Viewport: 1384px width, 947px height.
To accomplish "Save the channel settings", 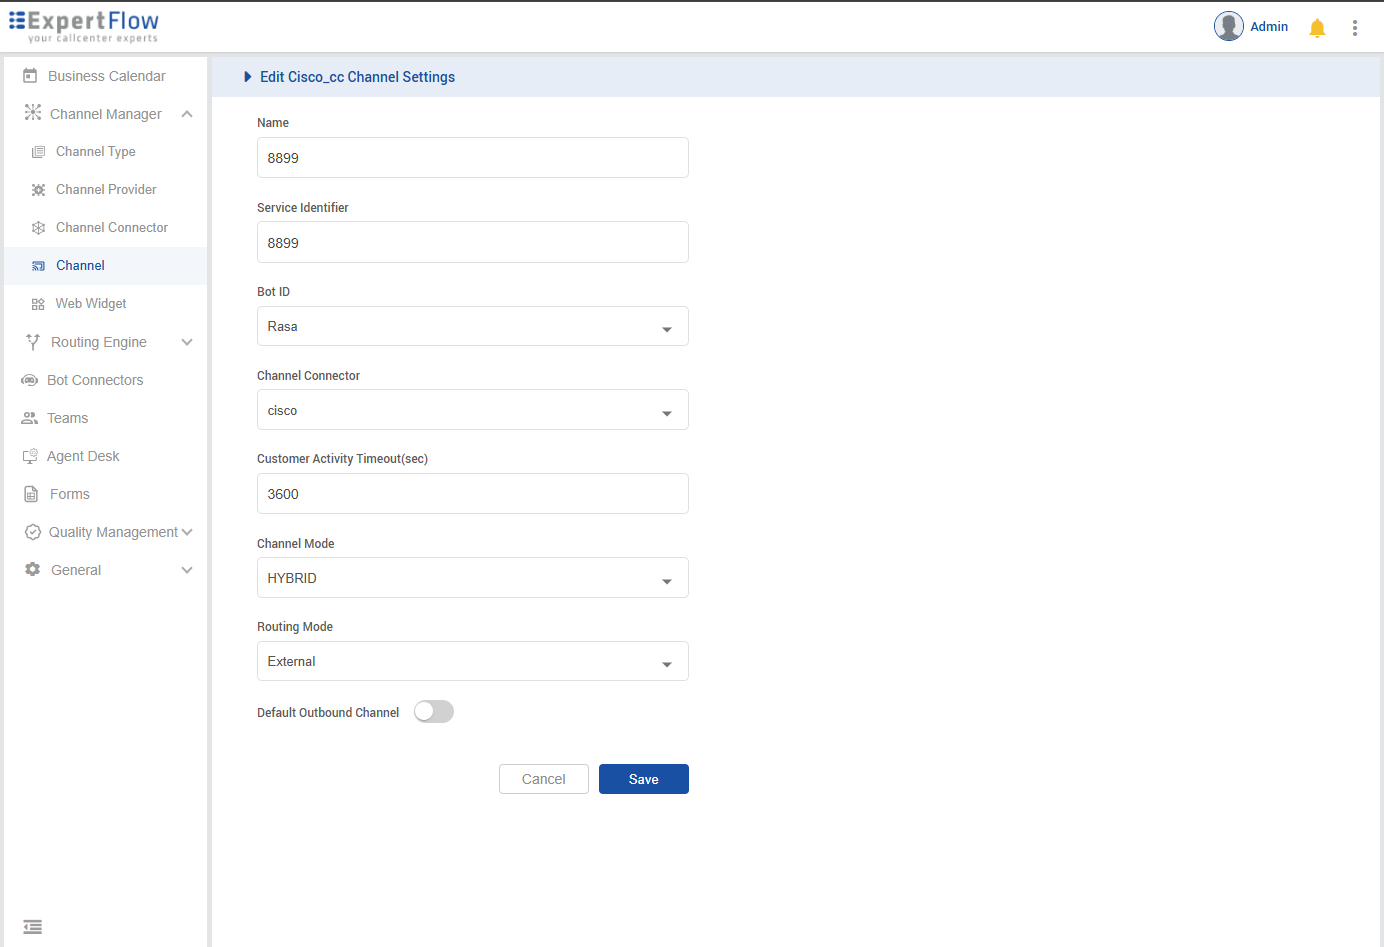I will pyautogui.click(x=643, y=779).
